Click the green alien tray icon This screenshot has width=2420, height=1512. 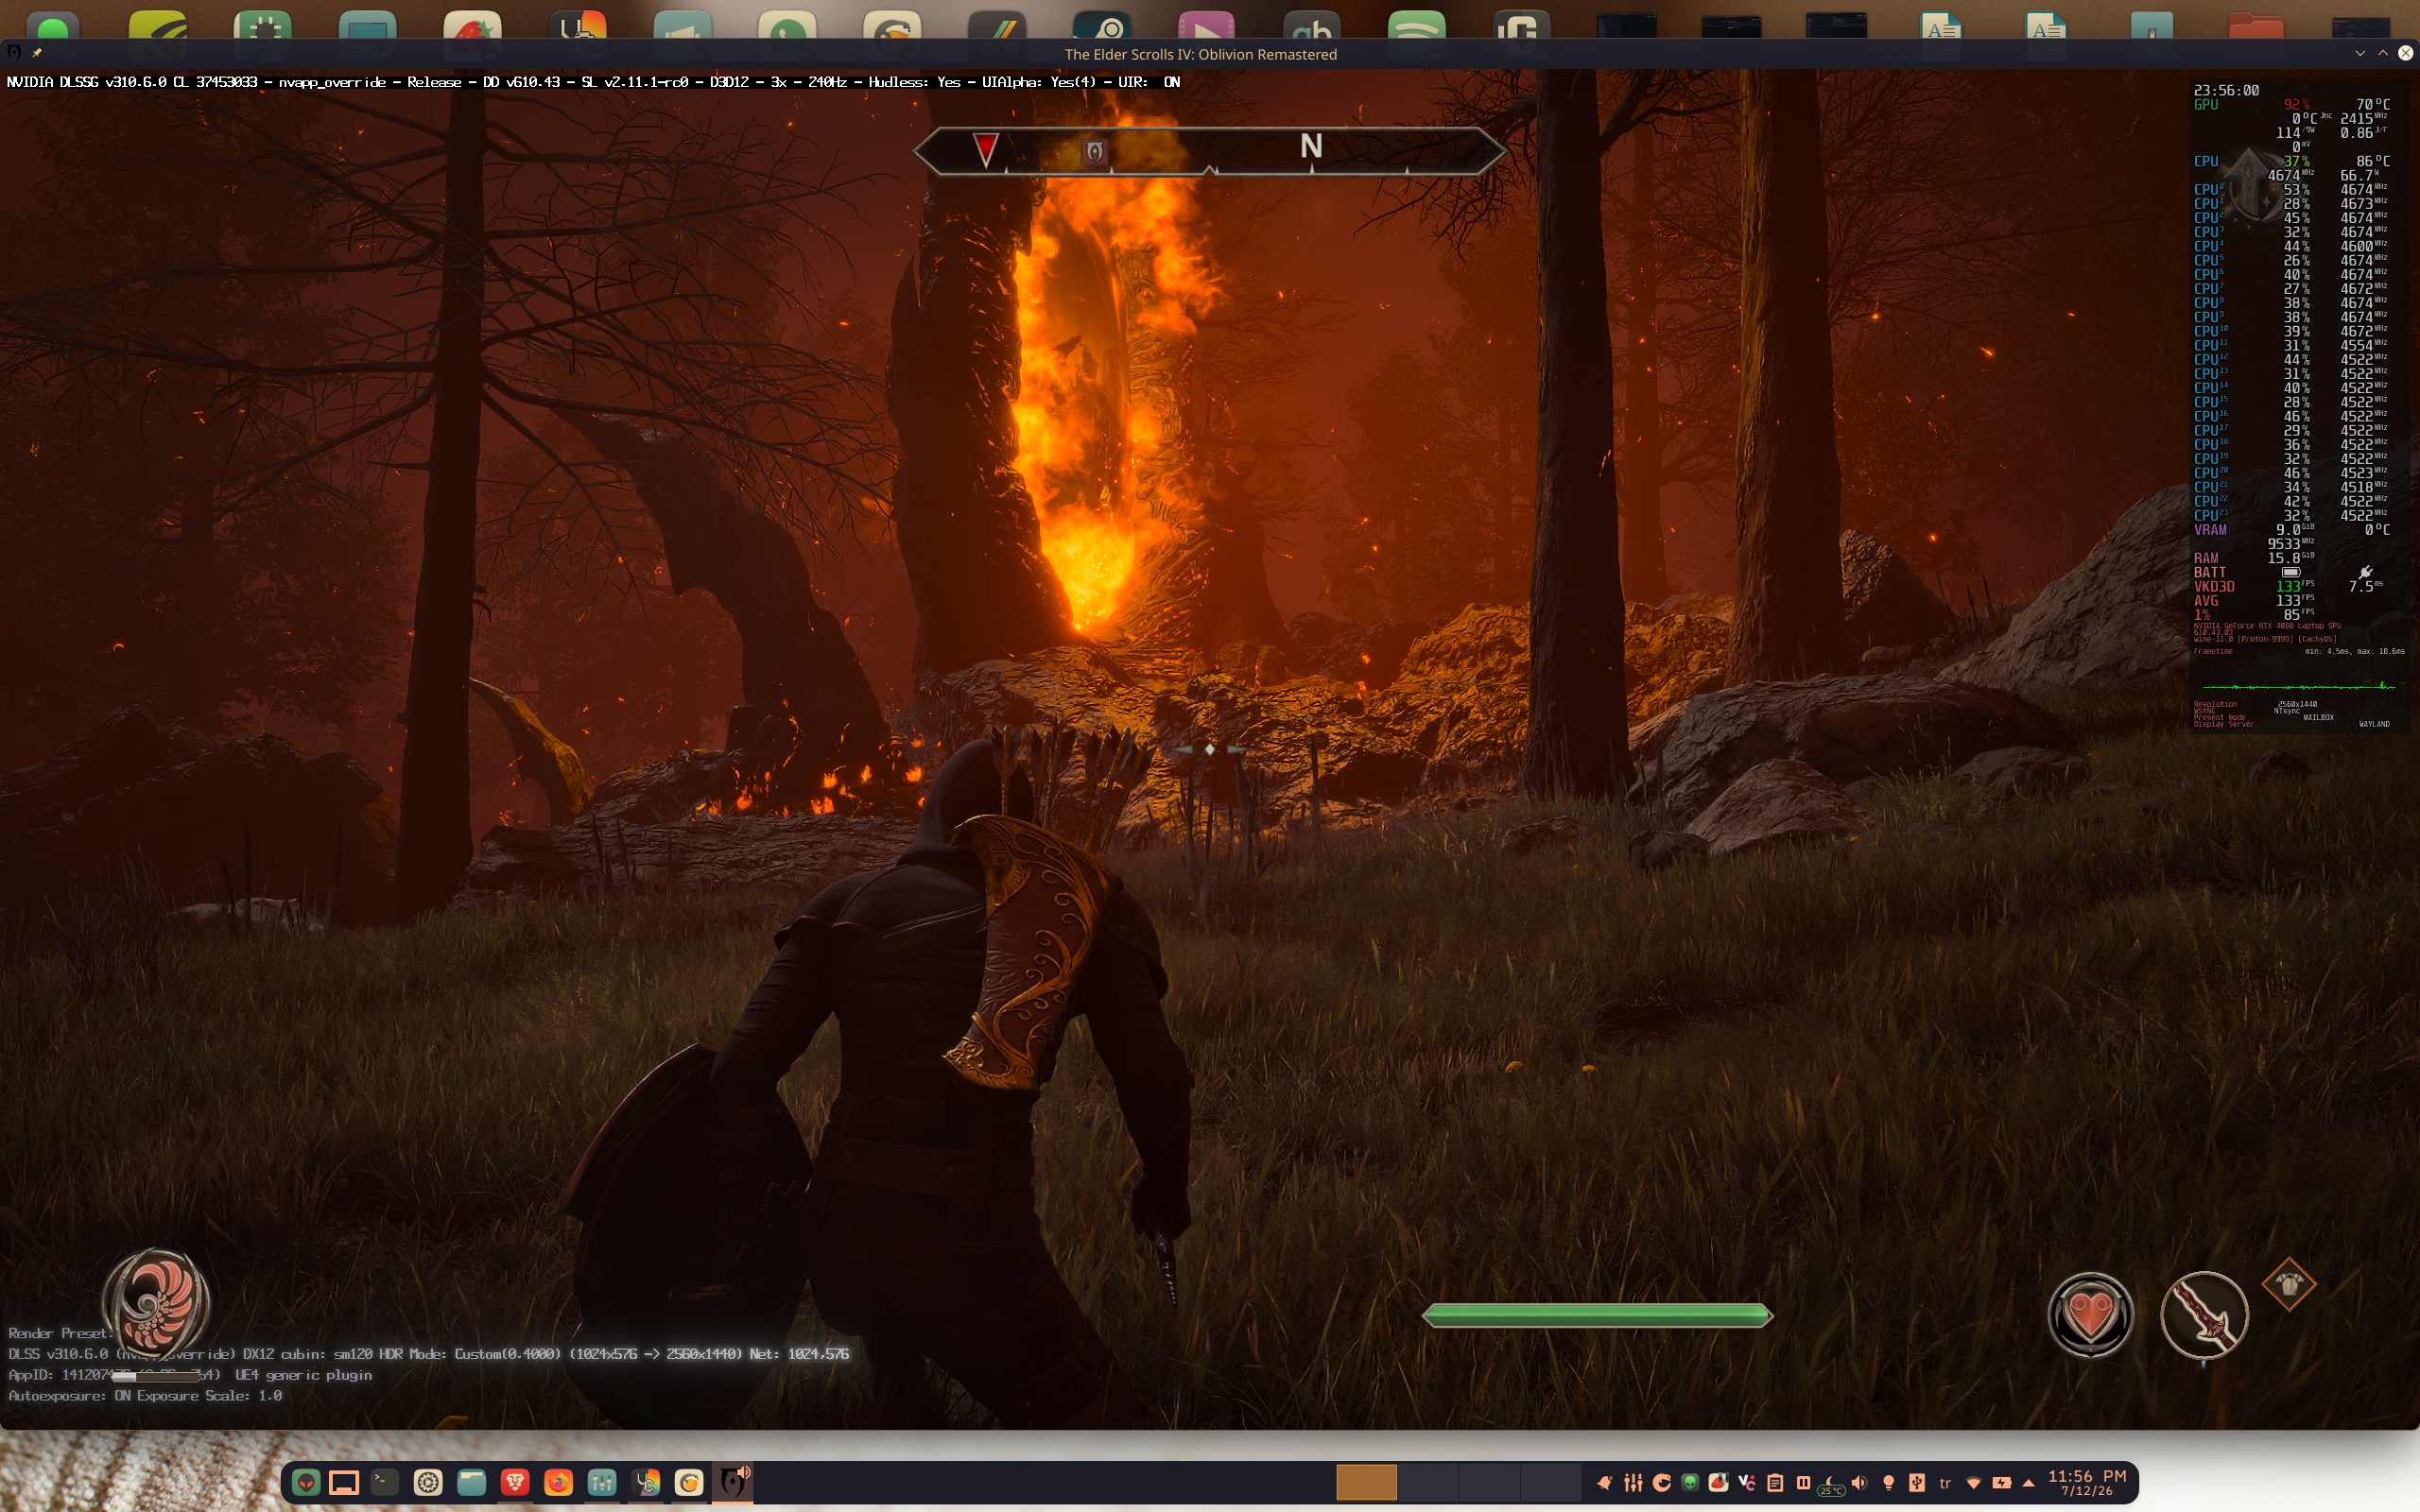coord(1690,1483)
